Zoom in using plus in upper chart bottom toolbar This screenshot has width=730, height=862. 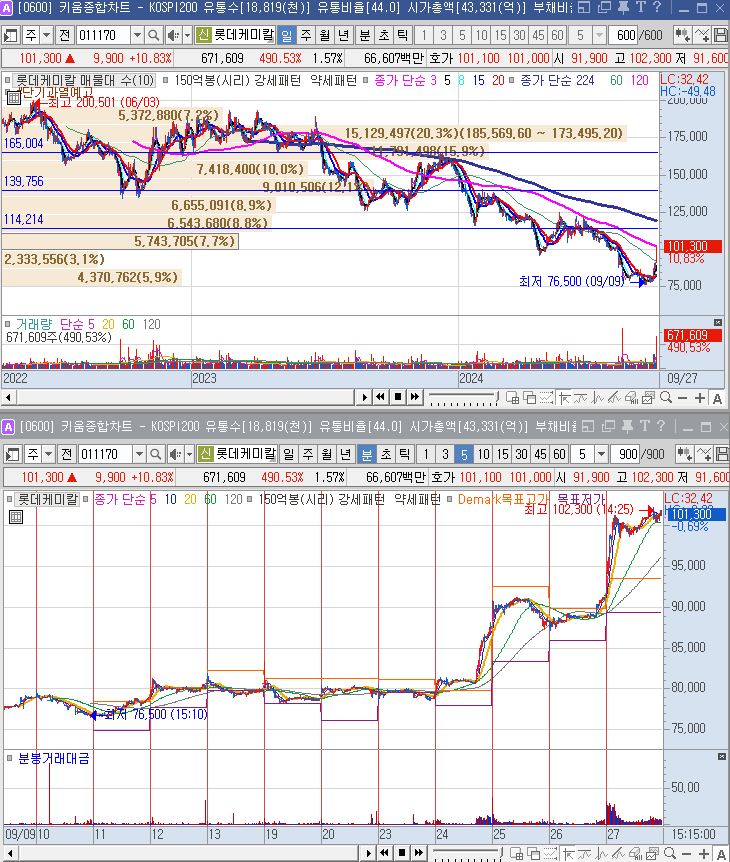pyautogui.click(x=700, y=398)
